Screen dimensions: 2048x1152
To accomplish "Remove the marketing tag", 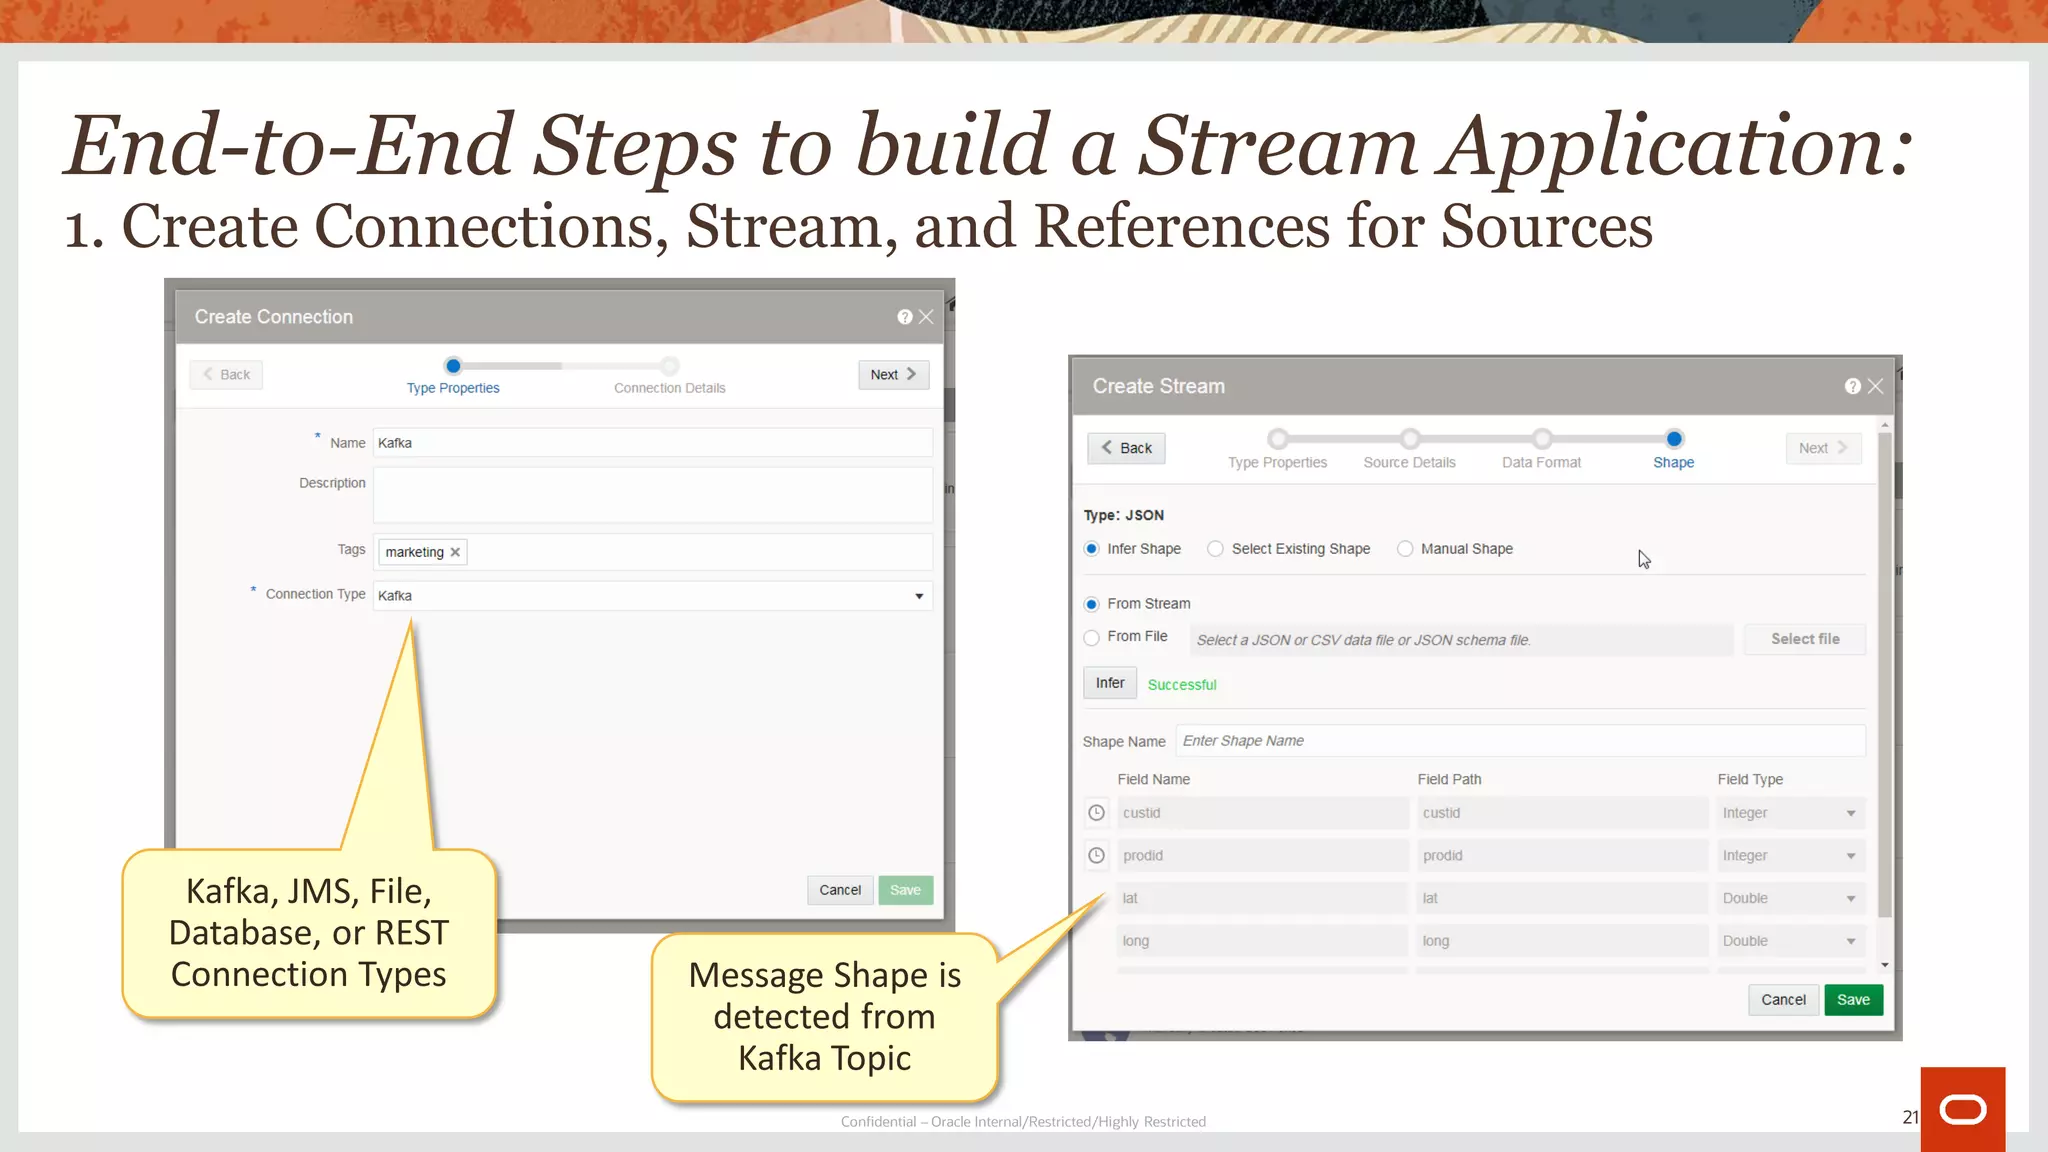I will click(x=455, y=552).
